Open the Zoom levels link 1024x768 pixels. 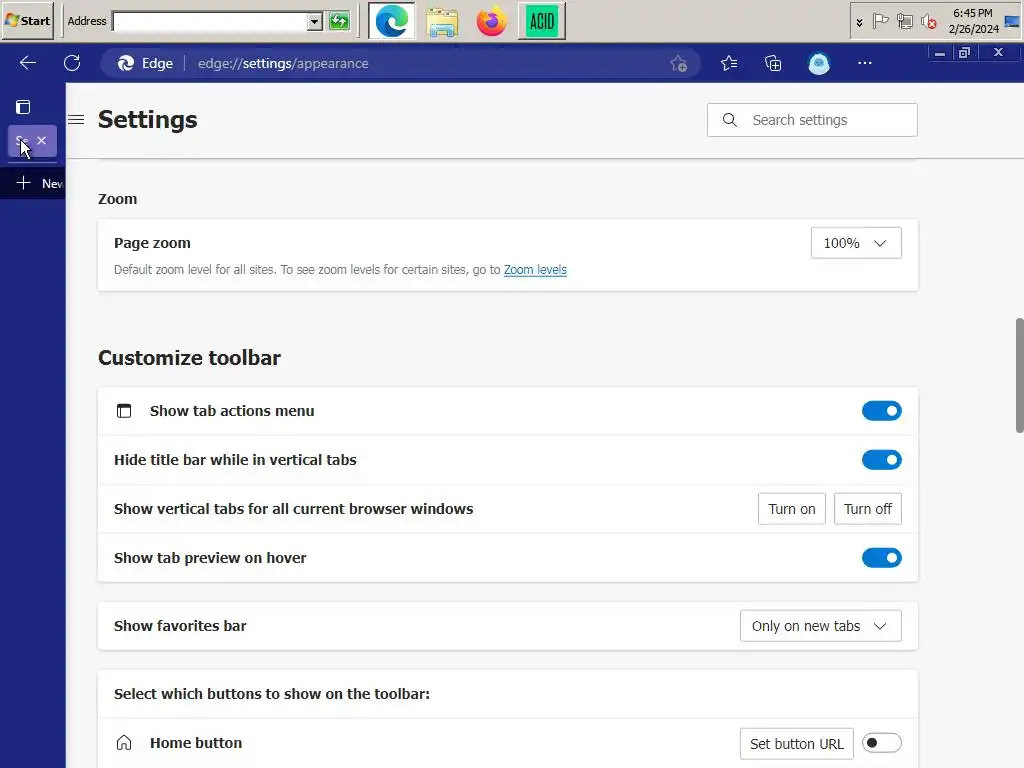click(535, 270)
